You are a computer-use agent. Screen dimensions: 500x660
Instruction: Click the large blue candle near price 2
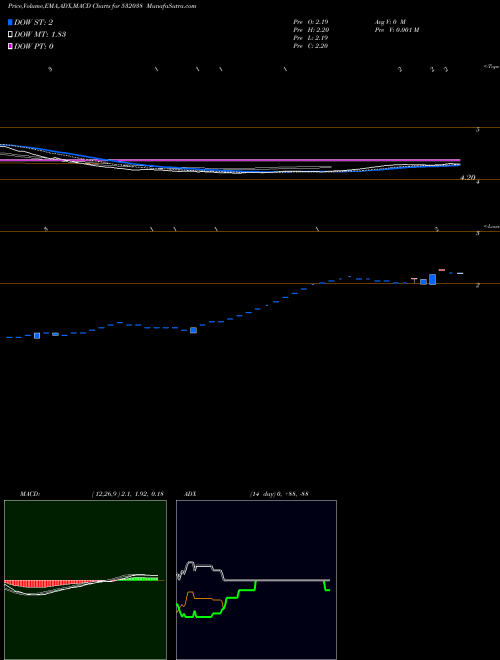tap(432, 279)
